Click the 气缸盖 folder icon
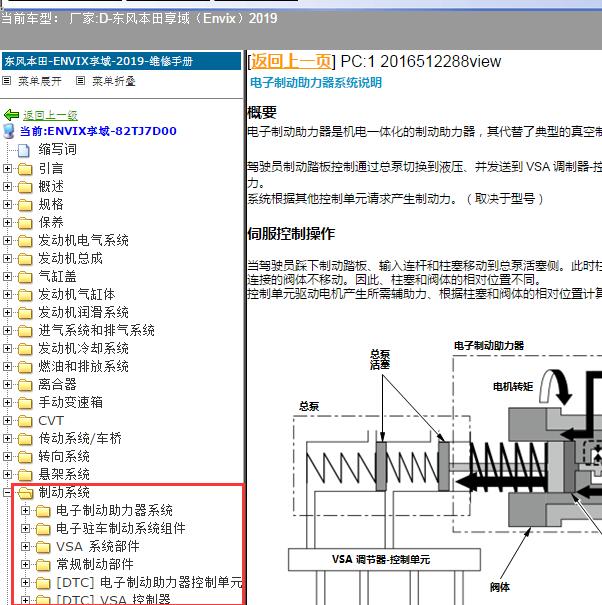Image resolution: width=602 pixels, height=605 pixels. (25, 277)
